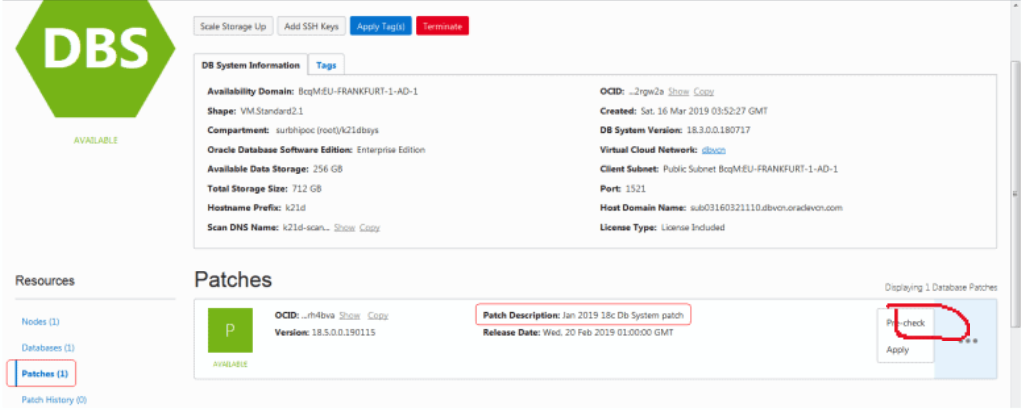1021x410 pixels.
Task: Copy the patch OCID
Action: 378,316
